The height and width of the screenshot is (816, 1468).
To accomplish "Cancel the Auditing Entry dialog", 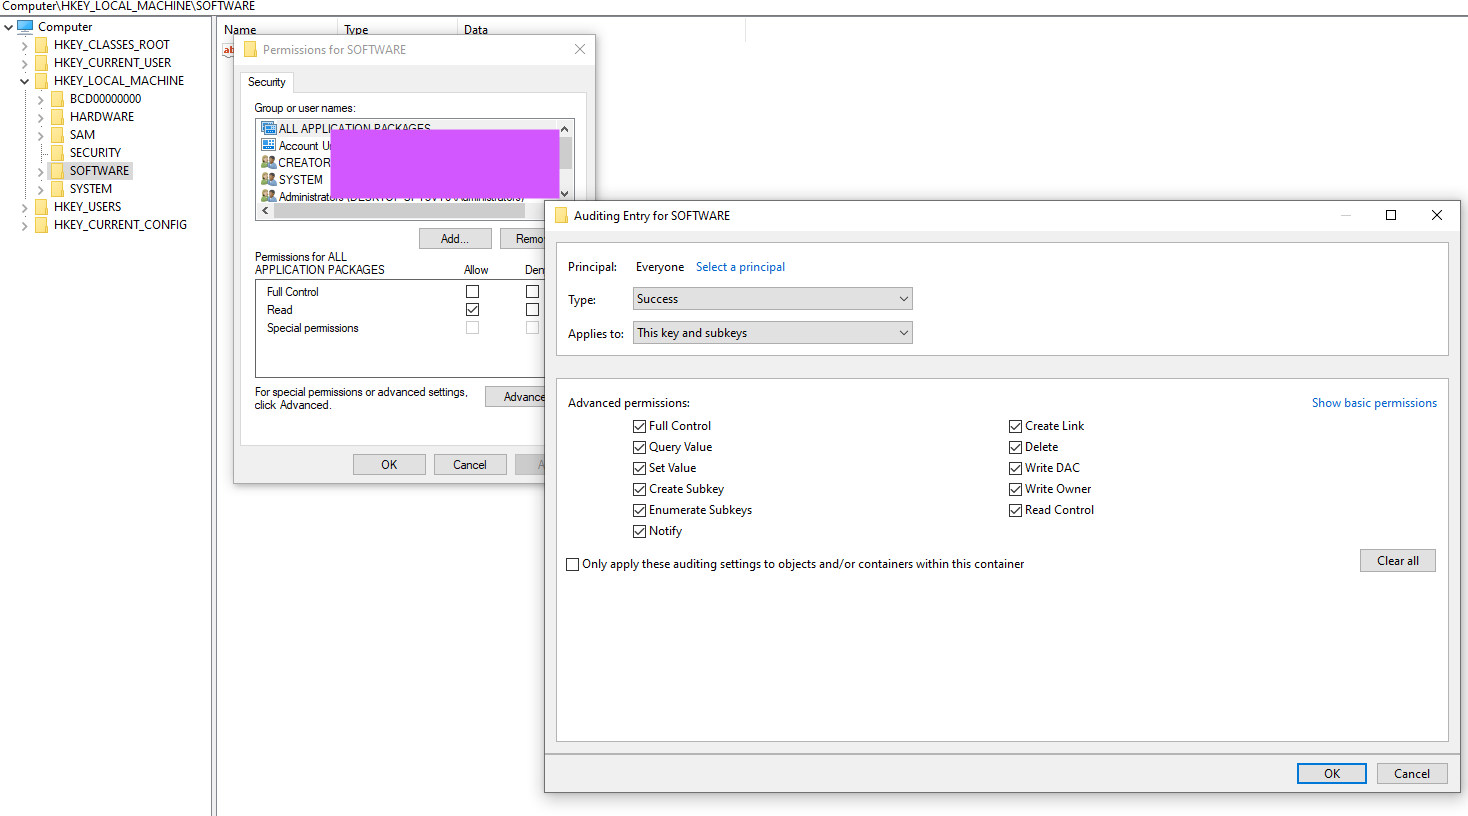I will coord(1412,773).
